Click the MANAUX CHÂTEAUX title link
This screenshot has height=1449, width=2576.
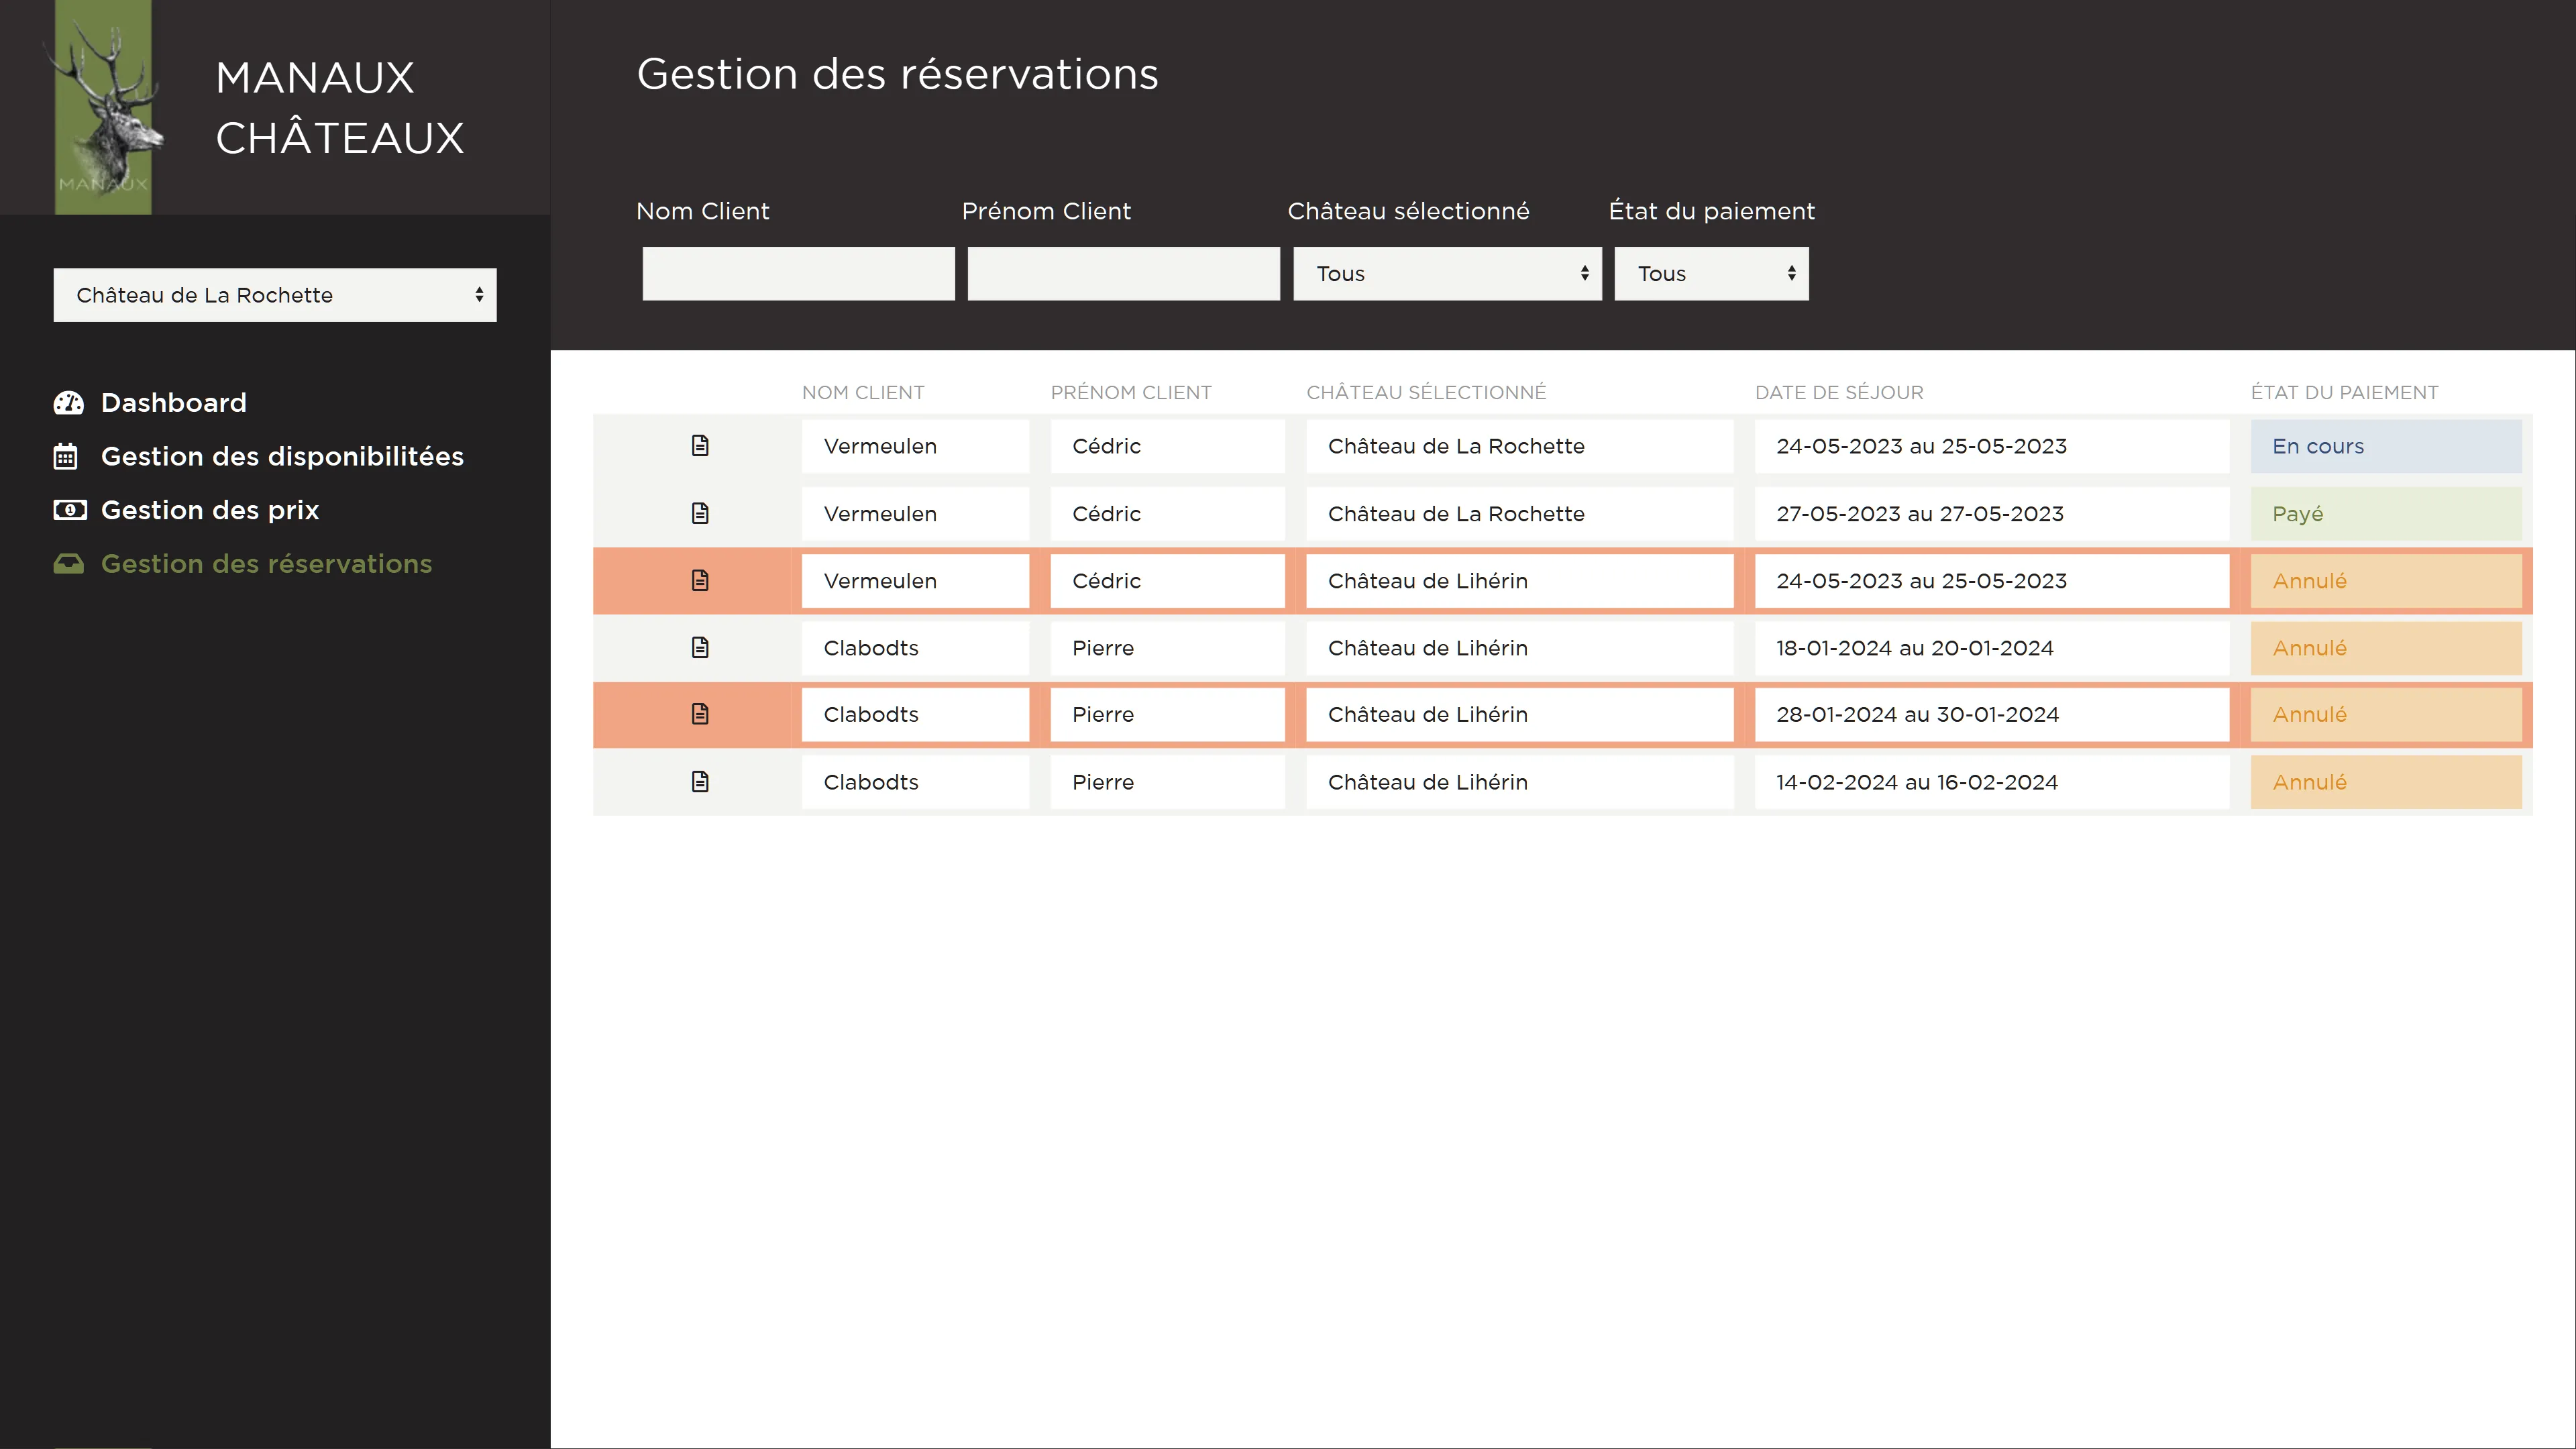pos(340,107)
